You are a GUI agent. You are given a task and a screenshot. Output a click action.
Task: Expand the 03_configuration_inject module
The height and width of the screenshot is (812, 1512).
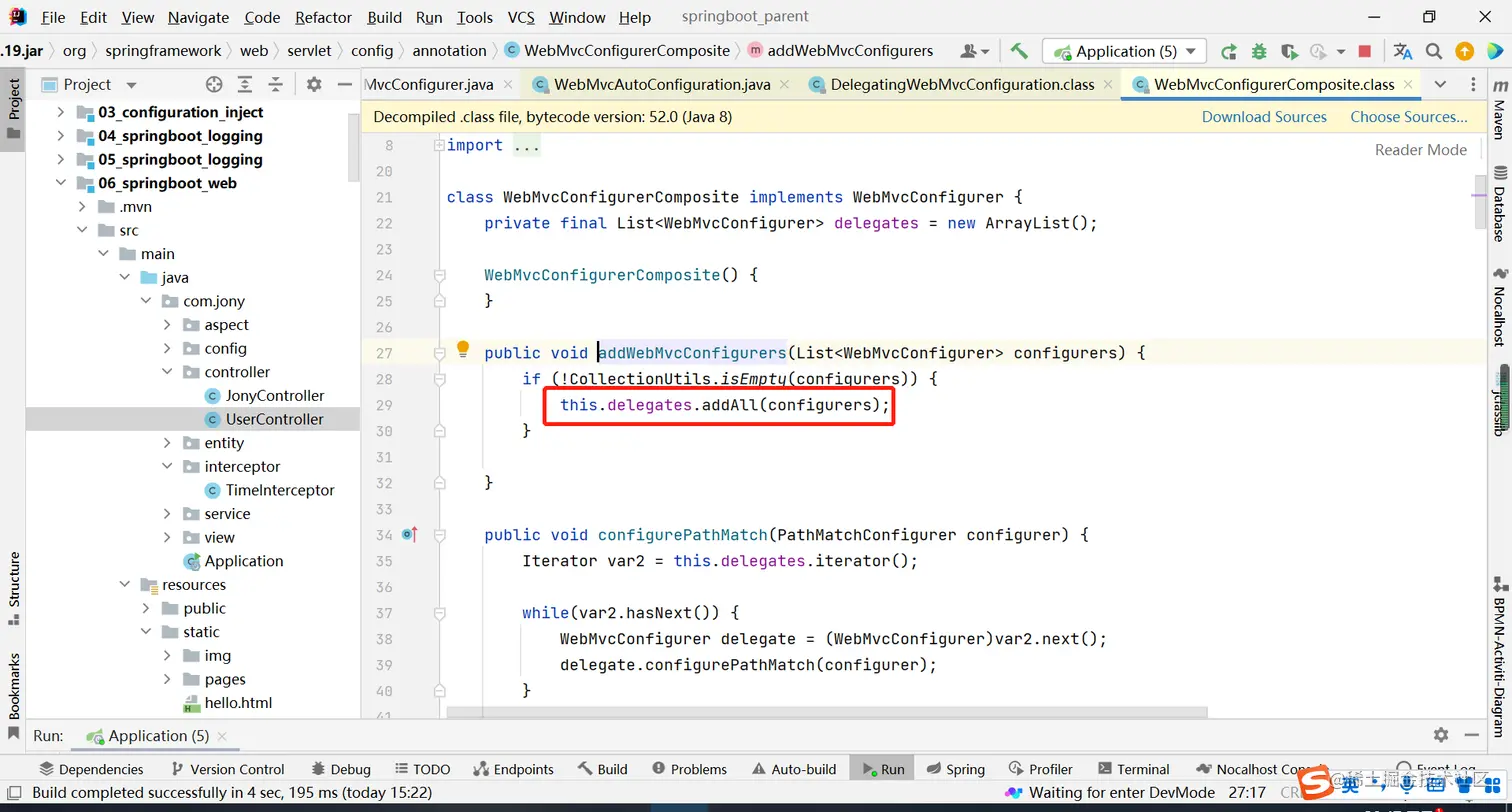tap(61, 112)
